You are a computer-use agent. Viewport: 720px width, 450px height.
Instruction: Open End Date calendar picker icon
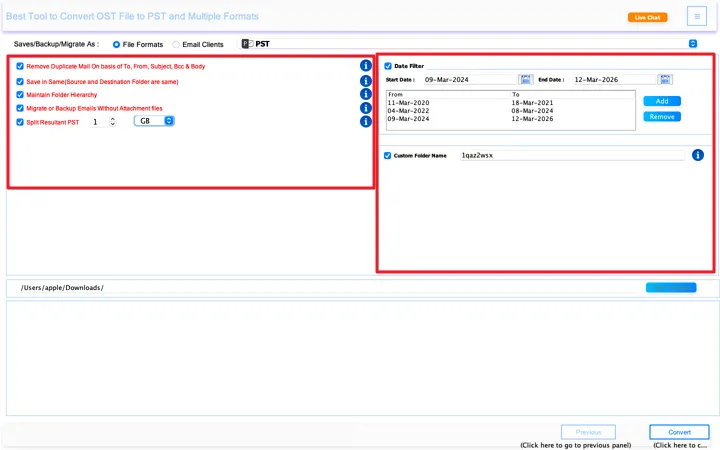click(x=665, y=79)
